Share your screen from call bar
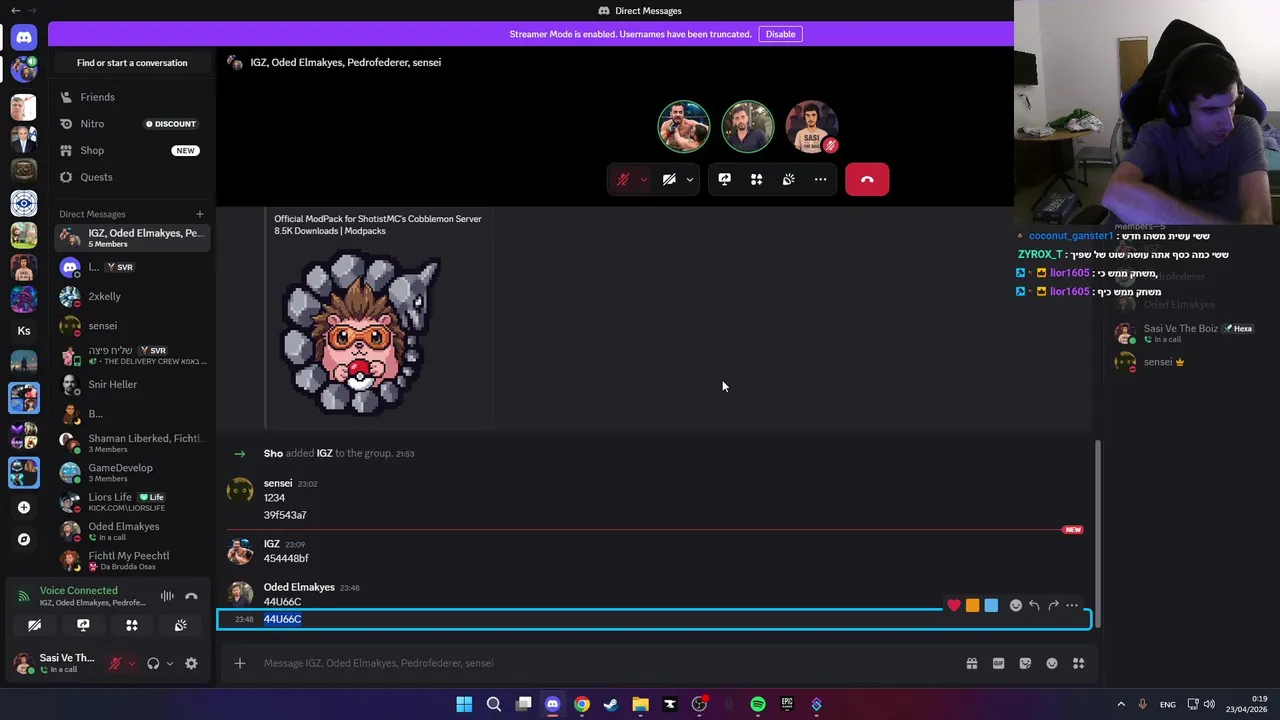 coord(725,179)
